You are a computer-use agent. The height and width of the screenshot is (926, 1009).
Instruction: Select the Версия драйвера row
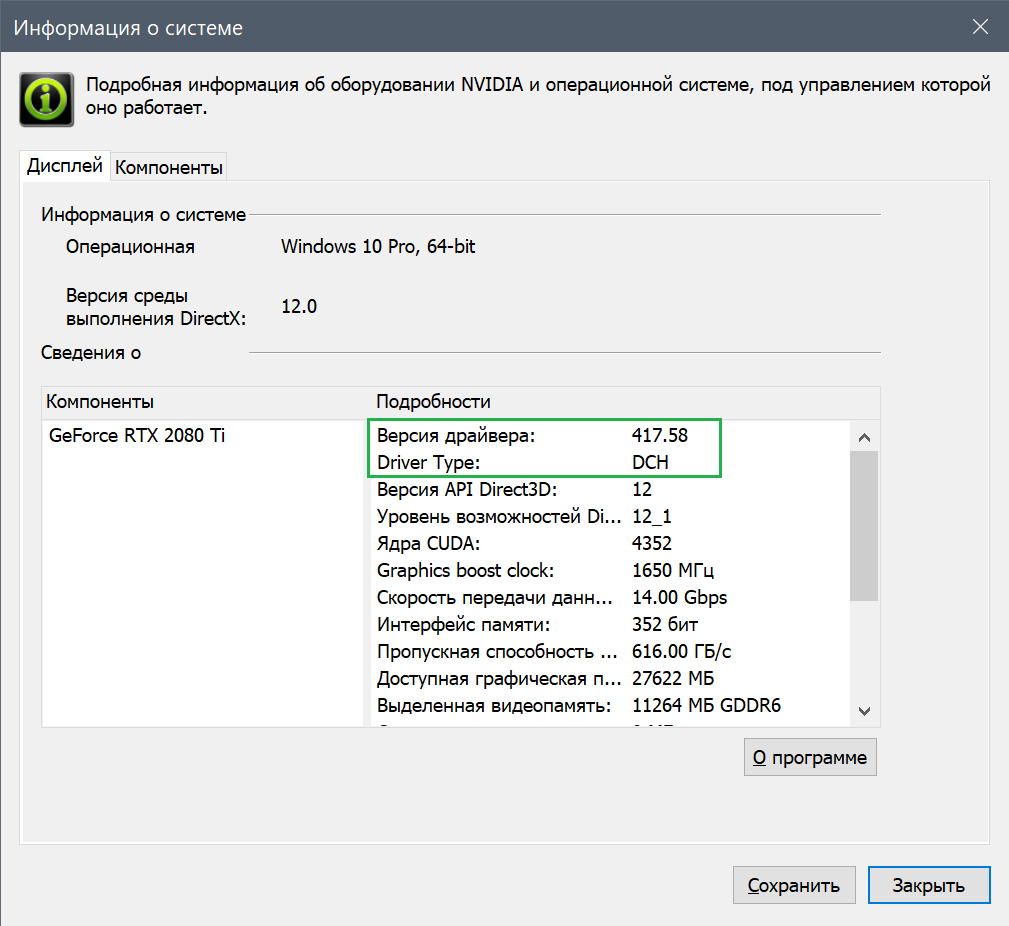tap(532, 436)
